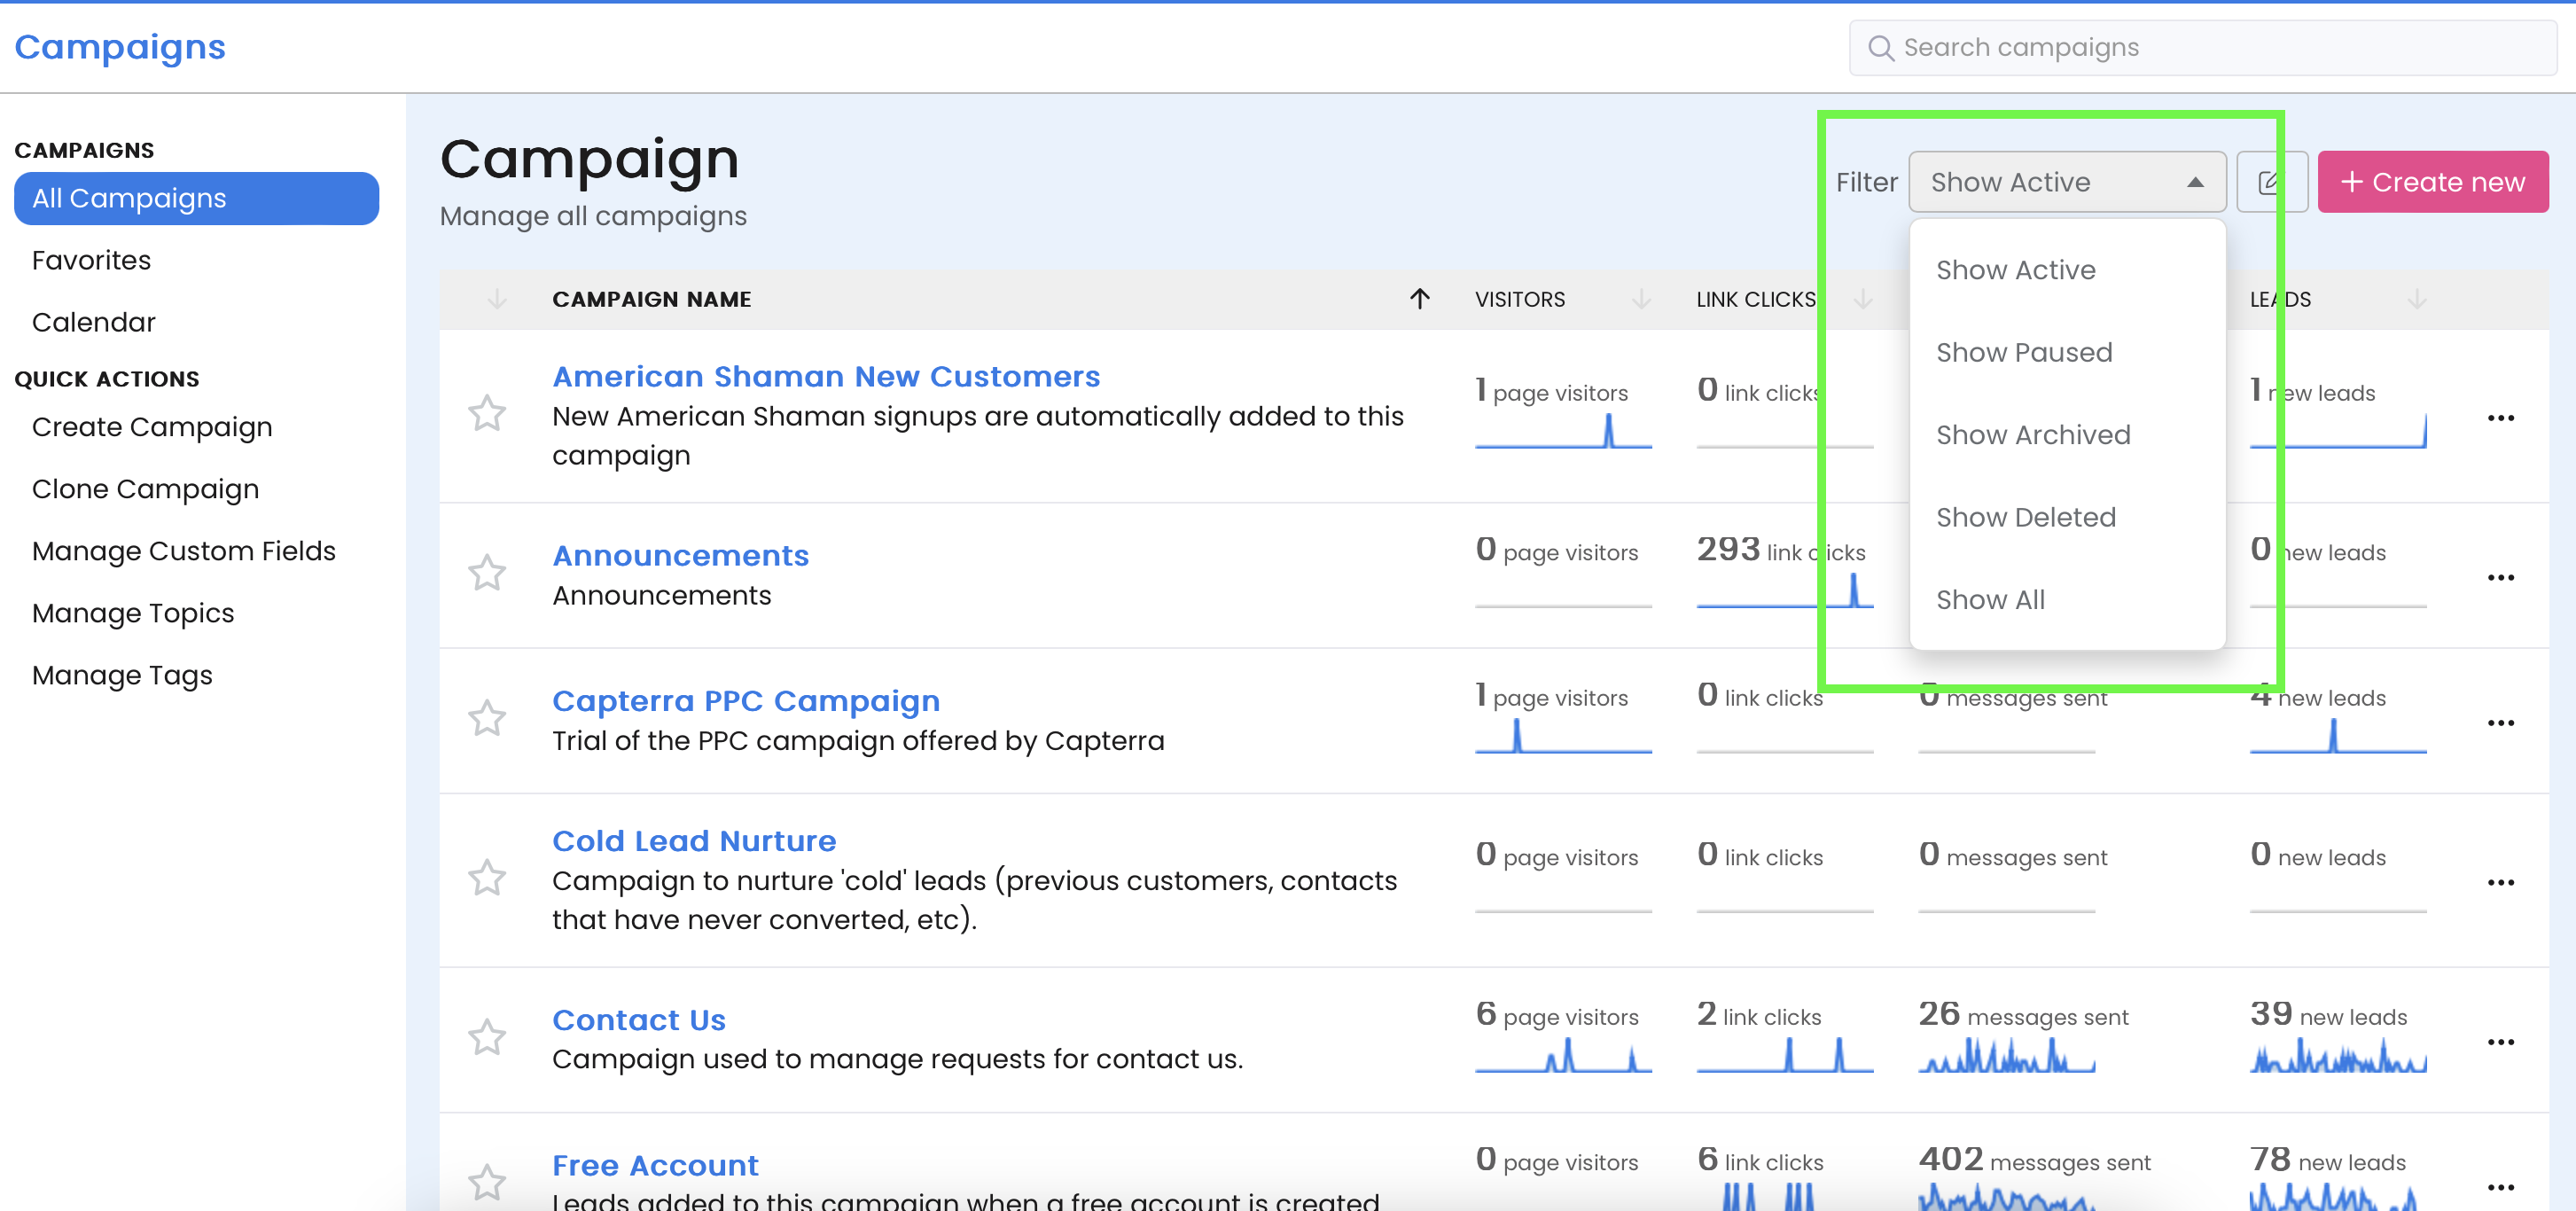Click Create Campaign quick action
Screen dimensions: 2576x1211
(152, 427)
